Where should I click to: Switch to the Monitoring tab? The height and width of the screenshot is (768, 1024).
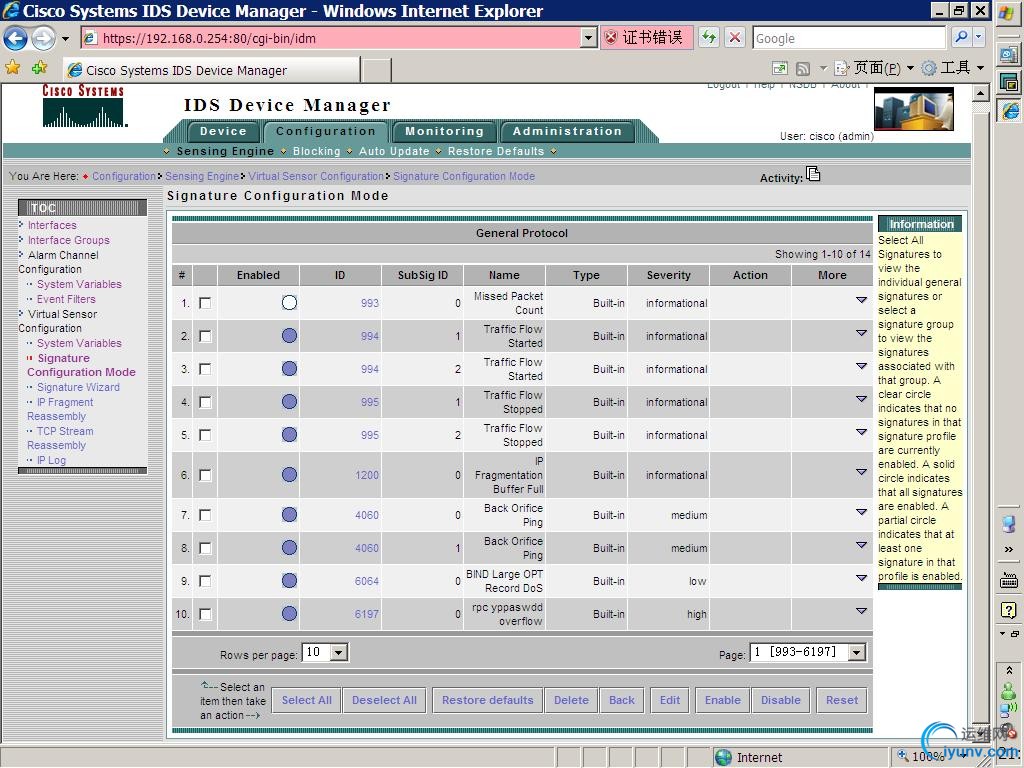444,131
